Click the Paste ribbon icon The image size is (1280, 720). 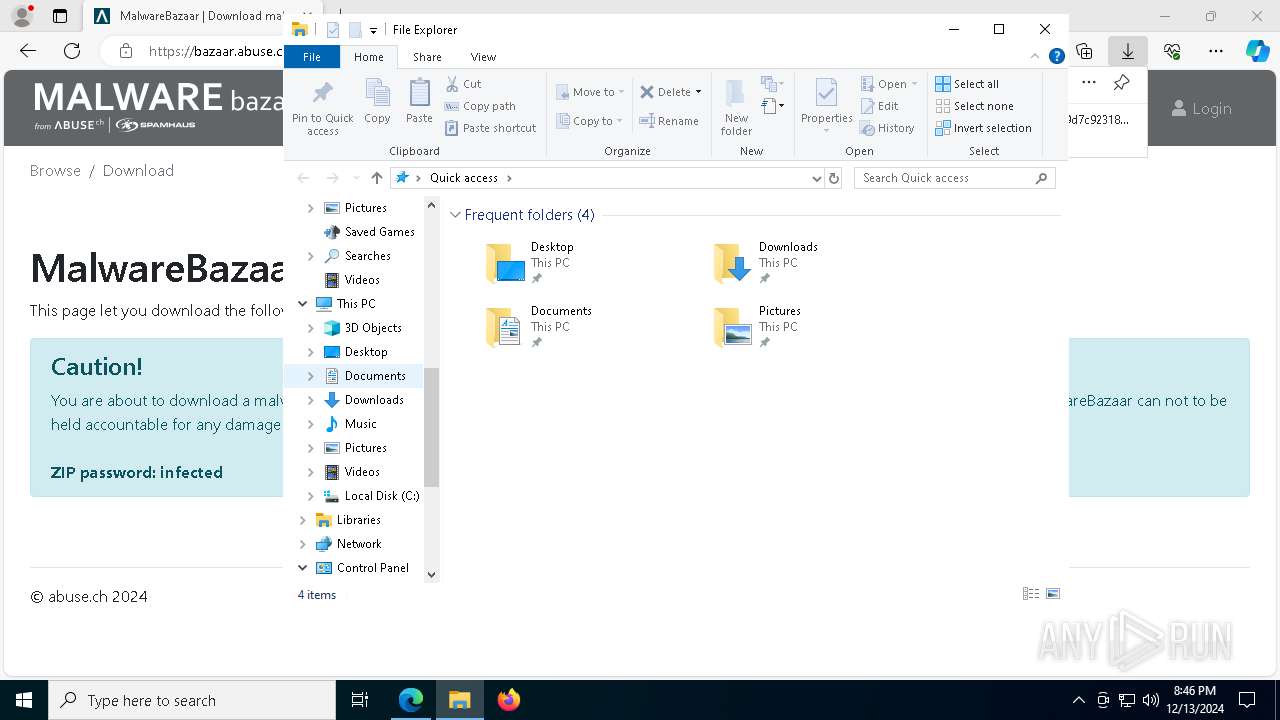[419, 93]
